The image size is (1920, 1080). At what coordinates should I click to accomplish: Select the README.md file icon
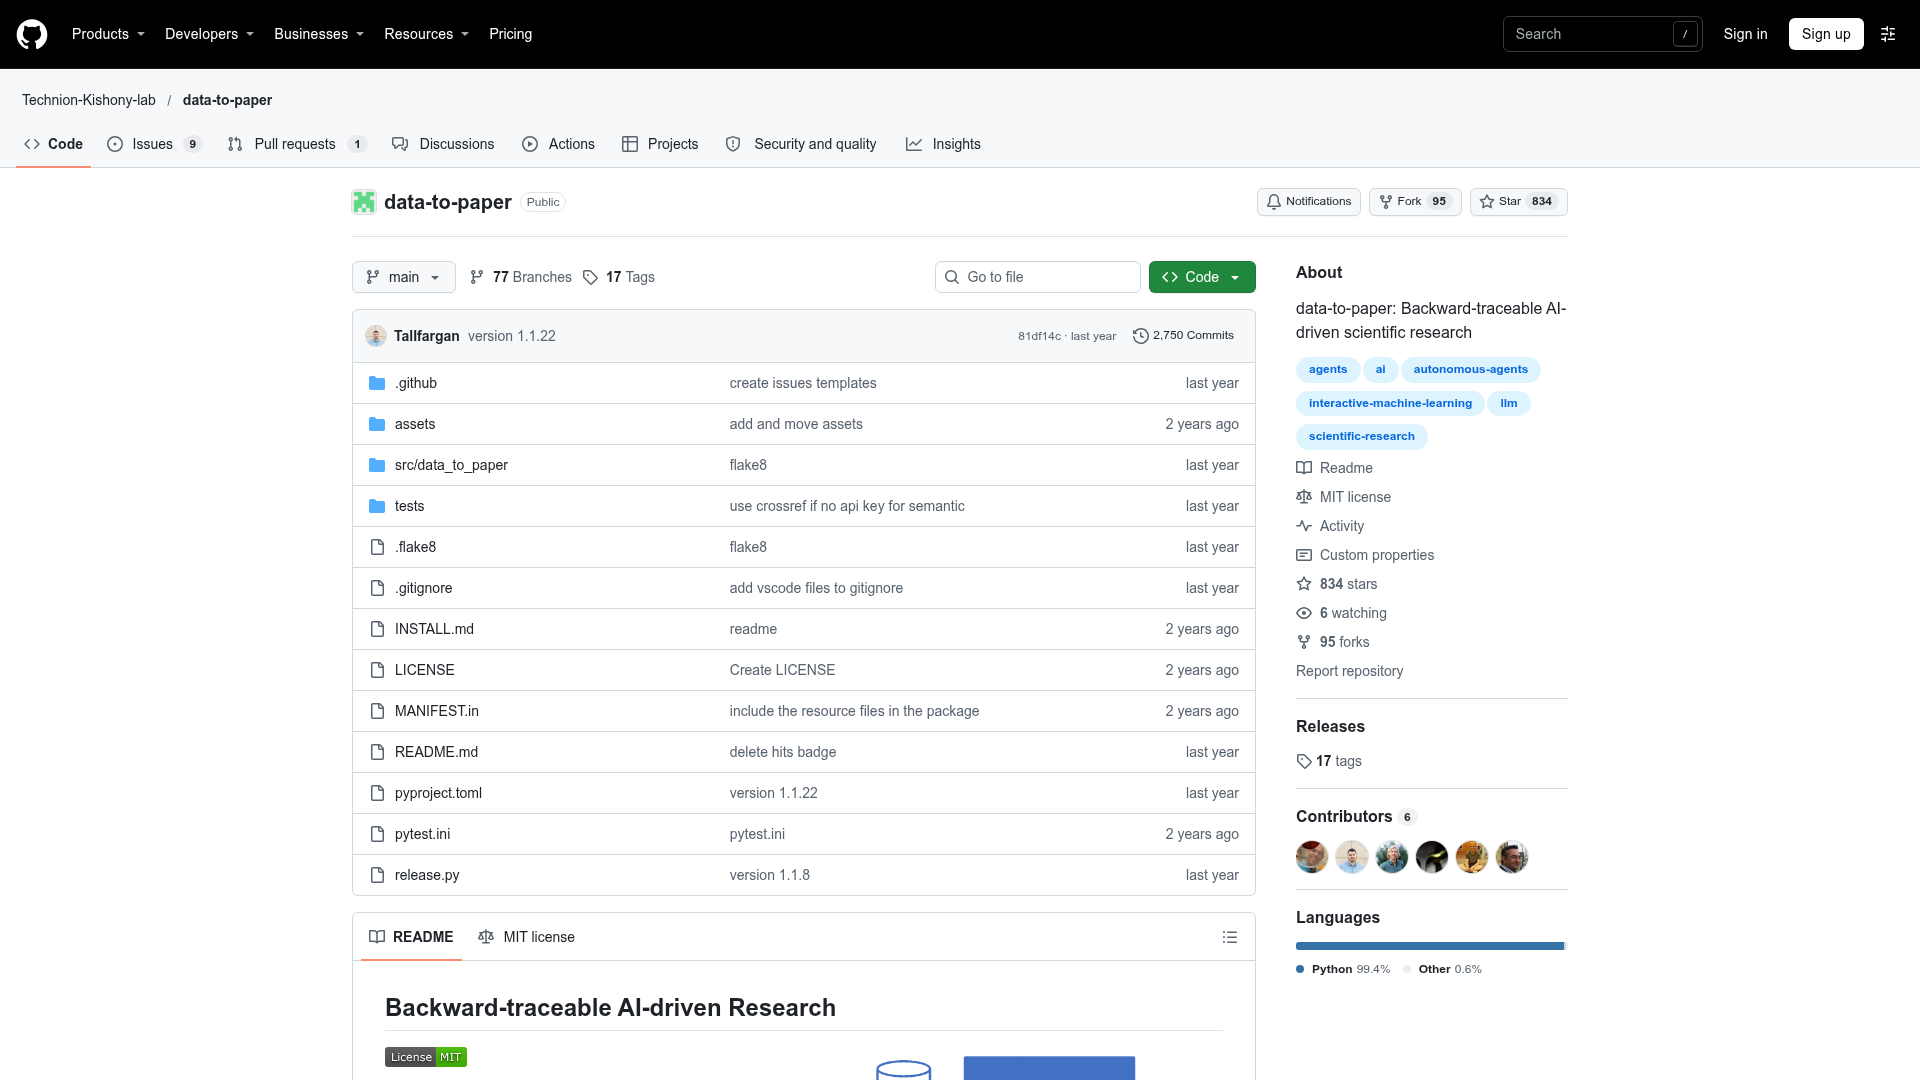(377, 752)
